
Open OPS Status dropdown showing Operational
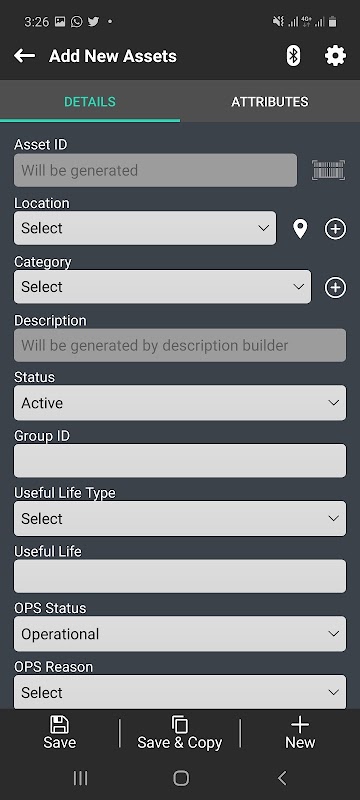click(179, 634)
